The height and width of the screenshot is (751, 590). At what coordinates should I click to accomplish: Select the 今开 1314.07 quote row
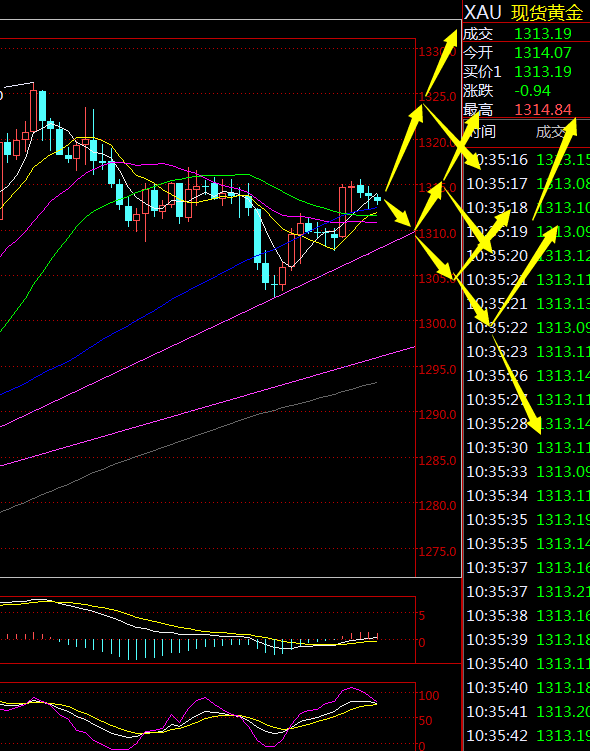(x=526, y=53)
